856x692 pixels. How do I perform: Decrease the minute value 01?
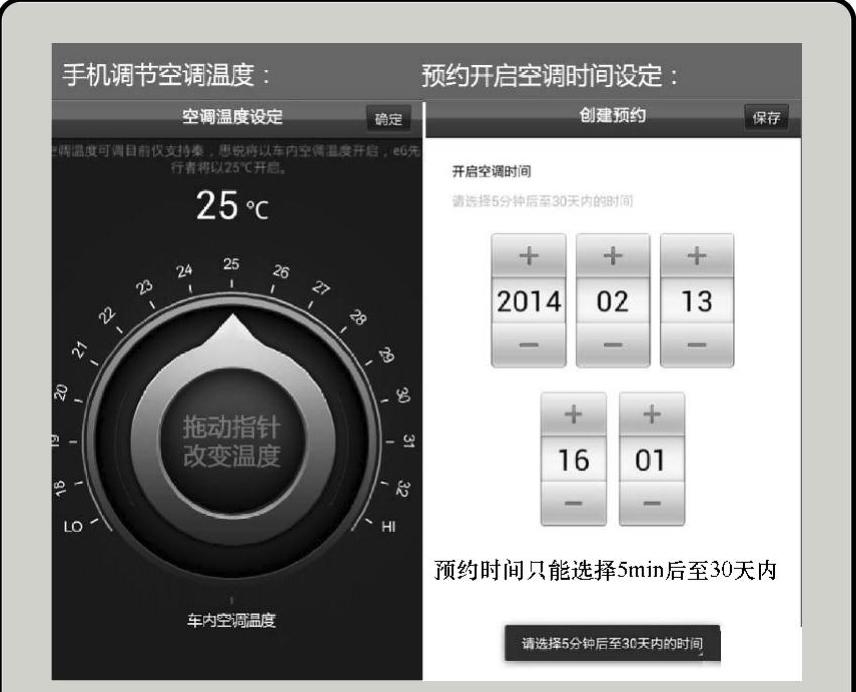[651, 503]
